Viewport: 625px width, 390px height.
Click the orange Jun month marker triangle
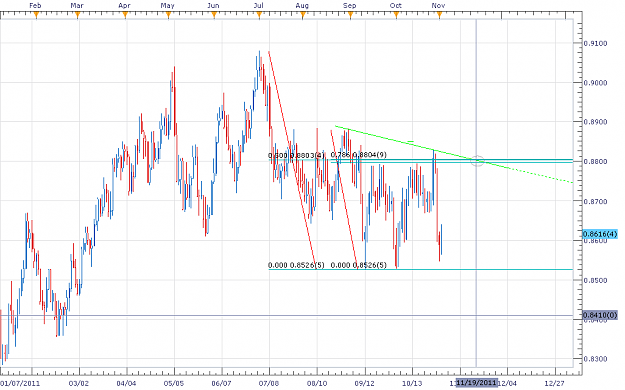214,15
